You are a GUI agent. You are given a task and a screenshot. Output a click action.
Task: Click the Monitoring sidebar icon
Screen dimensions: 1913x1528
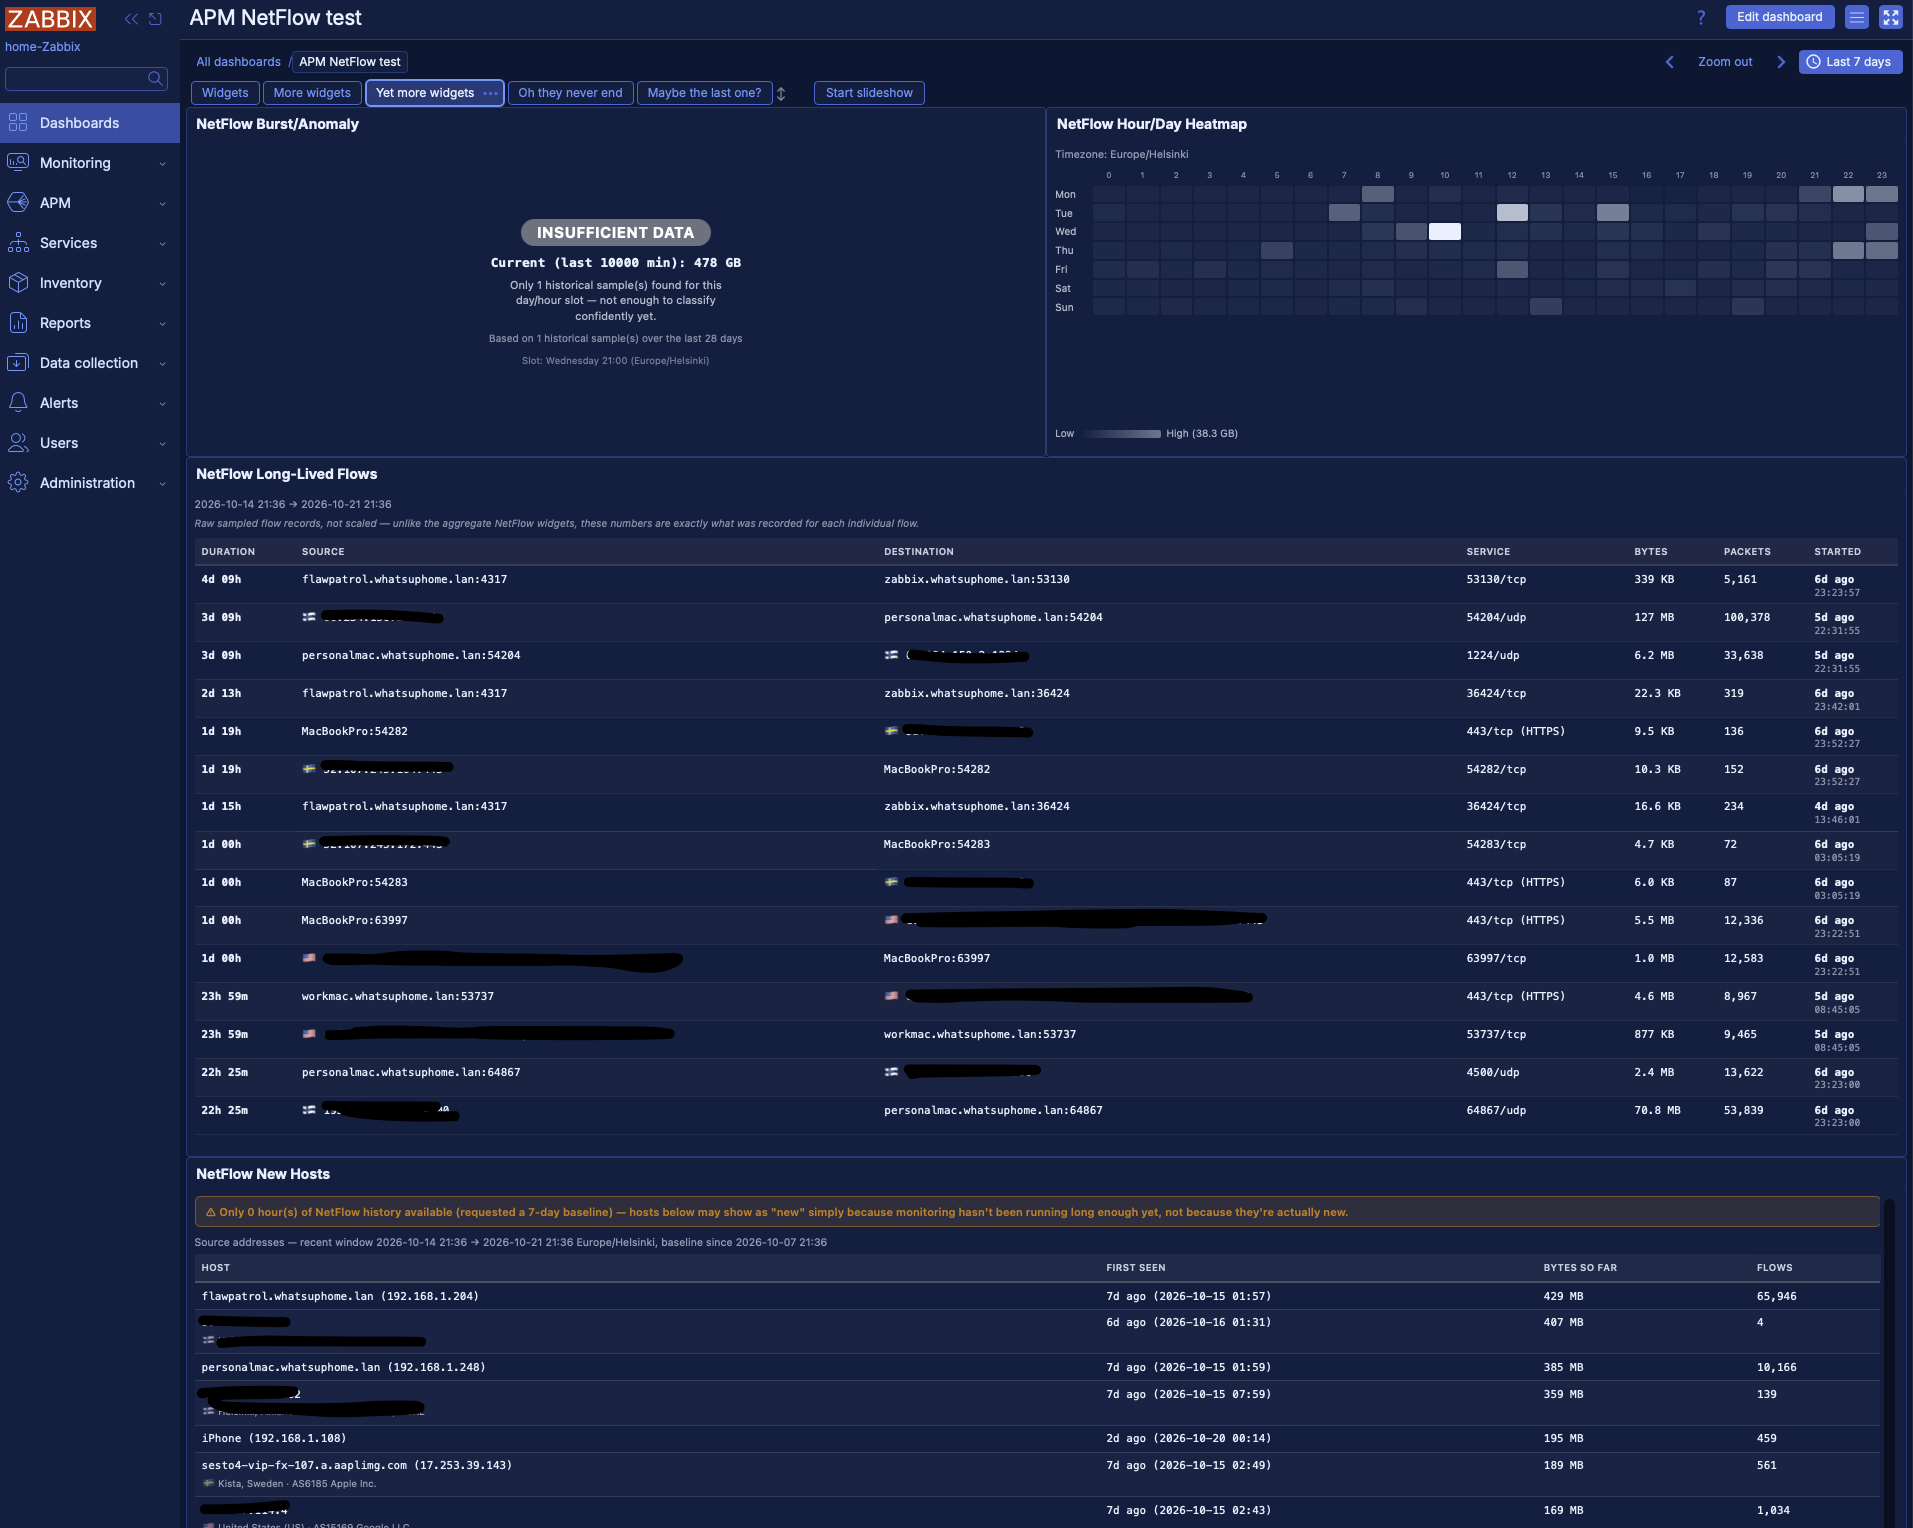coord(18,162)
